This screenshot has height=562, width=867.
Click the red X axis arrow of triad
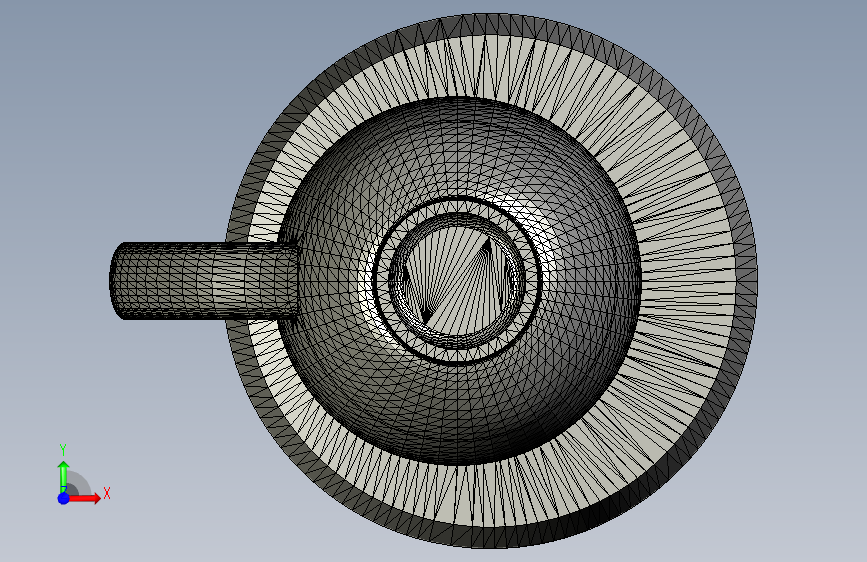pos(84,498)
